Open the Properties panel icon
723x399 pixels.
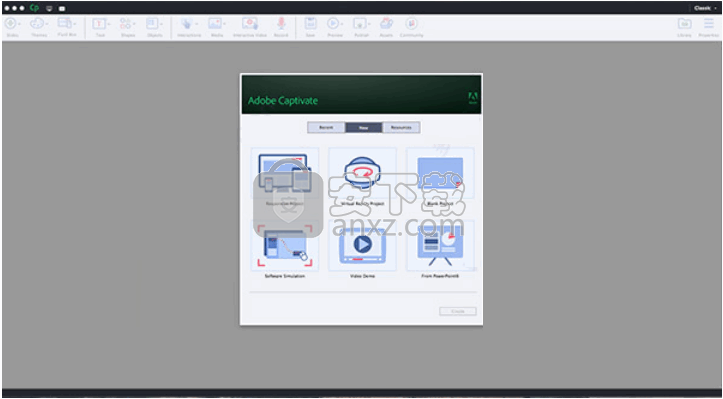point(709,24)
